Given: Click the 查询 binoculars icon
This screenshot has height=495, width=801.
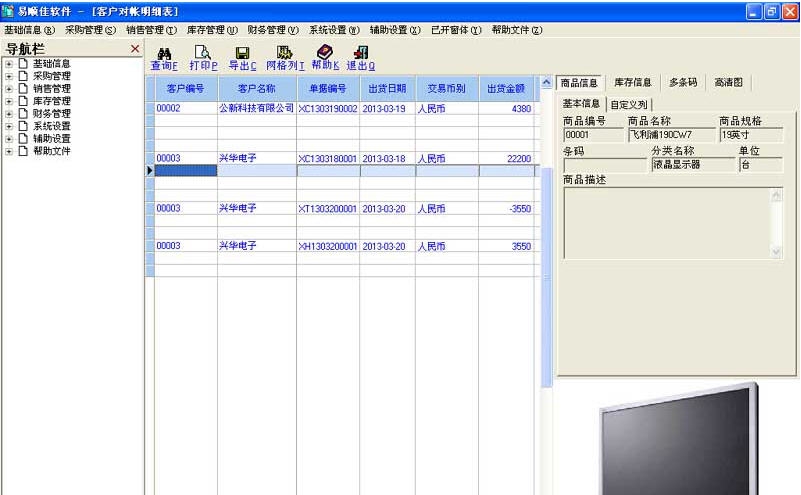Looking at the screenshot, I should pyautogui.click(x=164, y=54).
